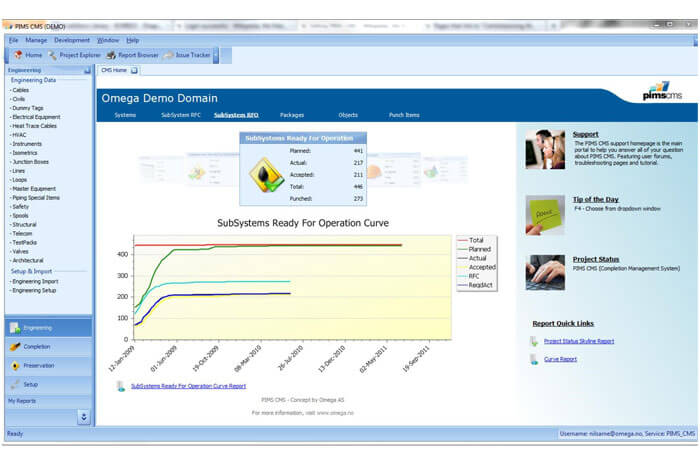The image size is (700, 465).
Task: Click the Support headset thumbnail
Action: coord(545,149)
